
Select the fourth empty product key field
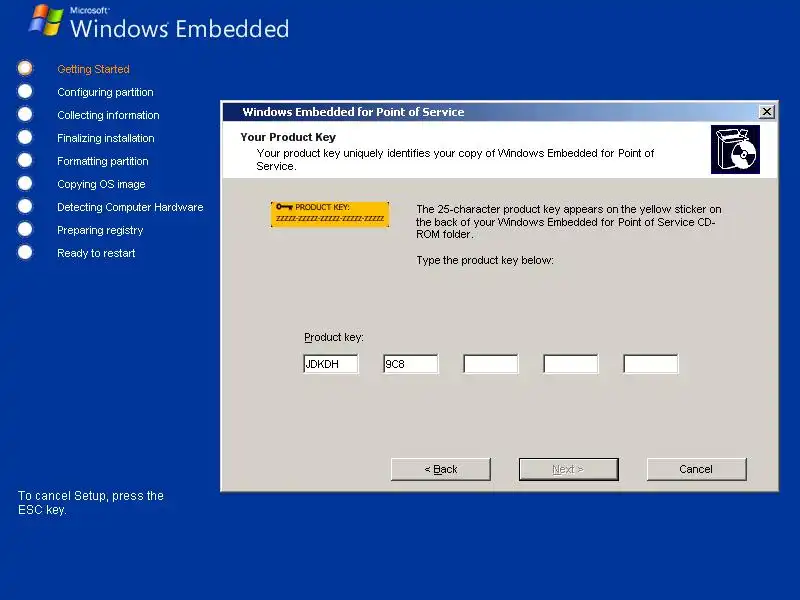pyautogui.click(x=571, y=364)
